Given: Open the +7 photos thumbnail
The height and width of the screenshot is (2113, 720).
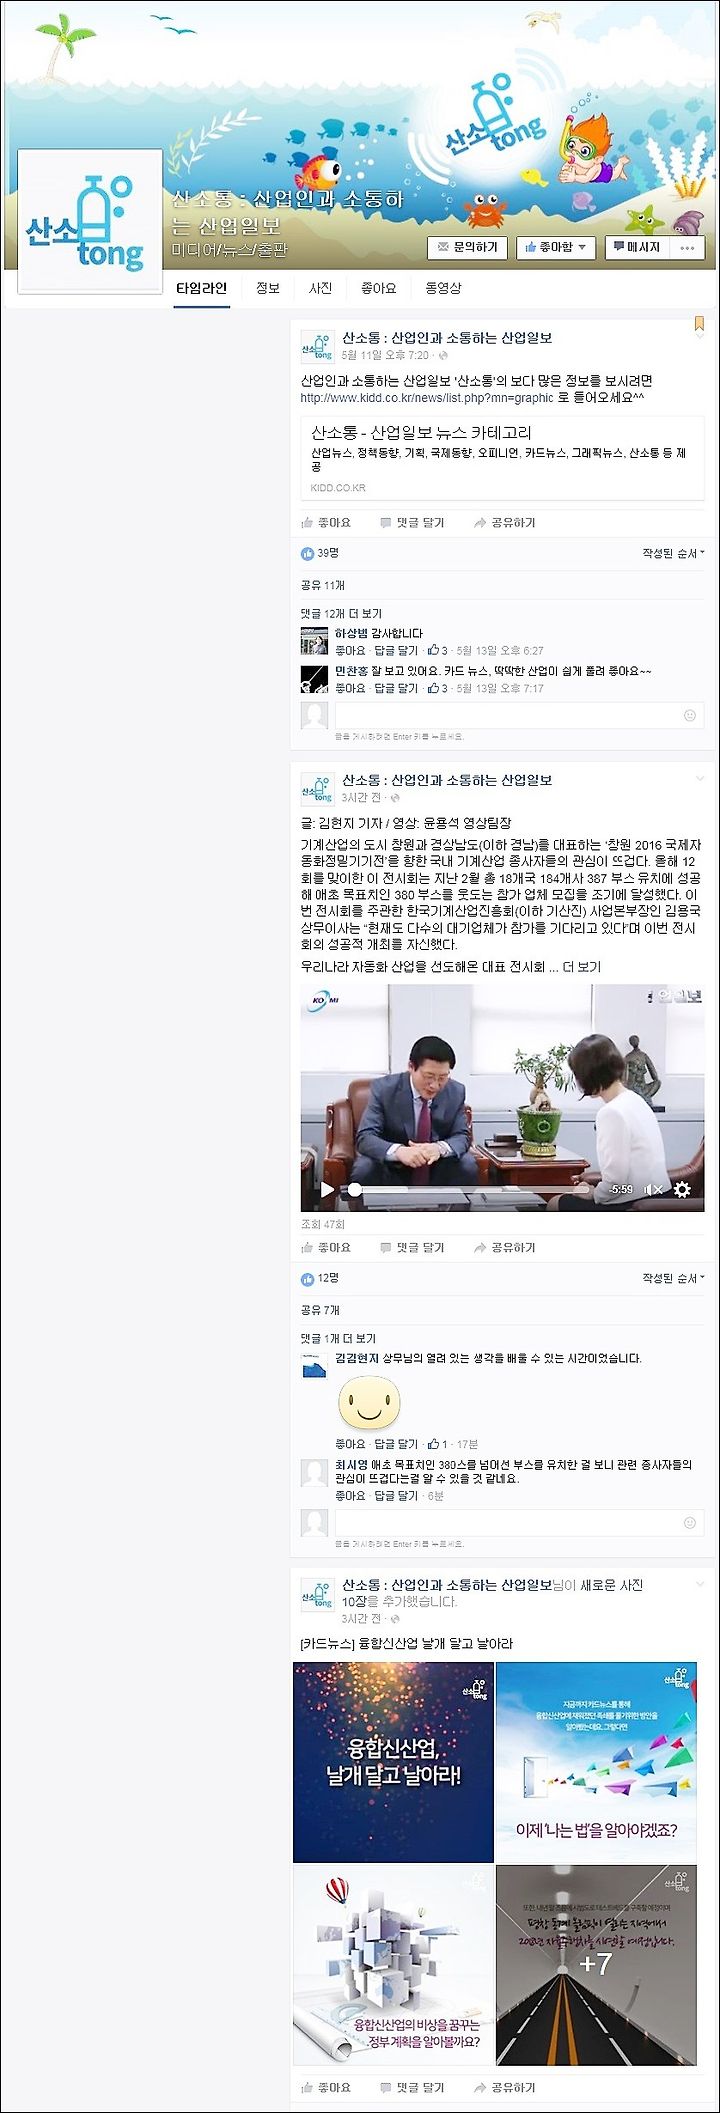Looking at the screenshot, I should [x=596, y=1964].
